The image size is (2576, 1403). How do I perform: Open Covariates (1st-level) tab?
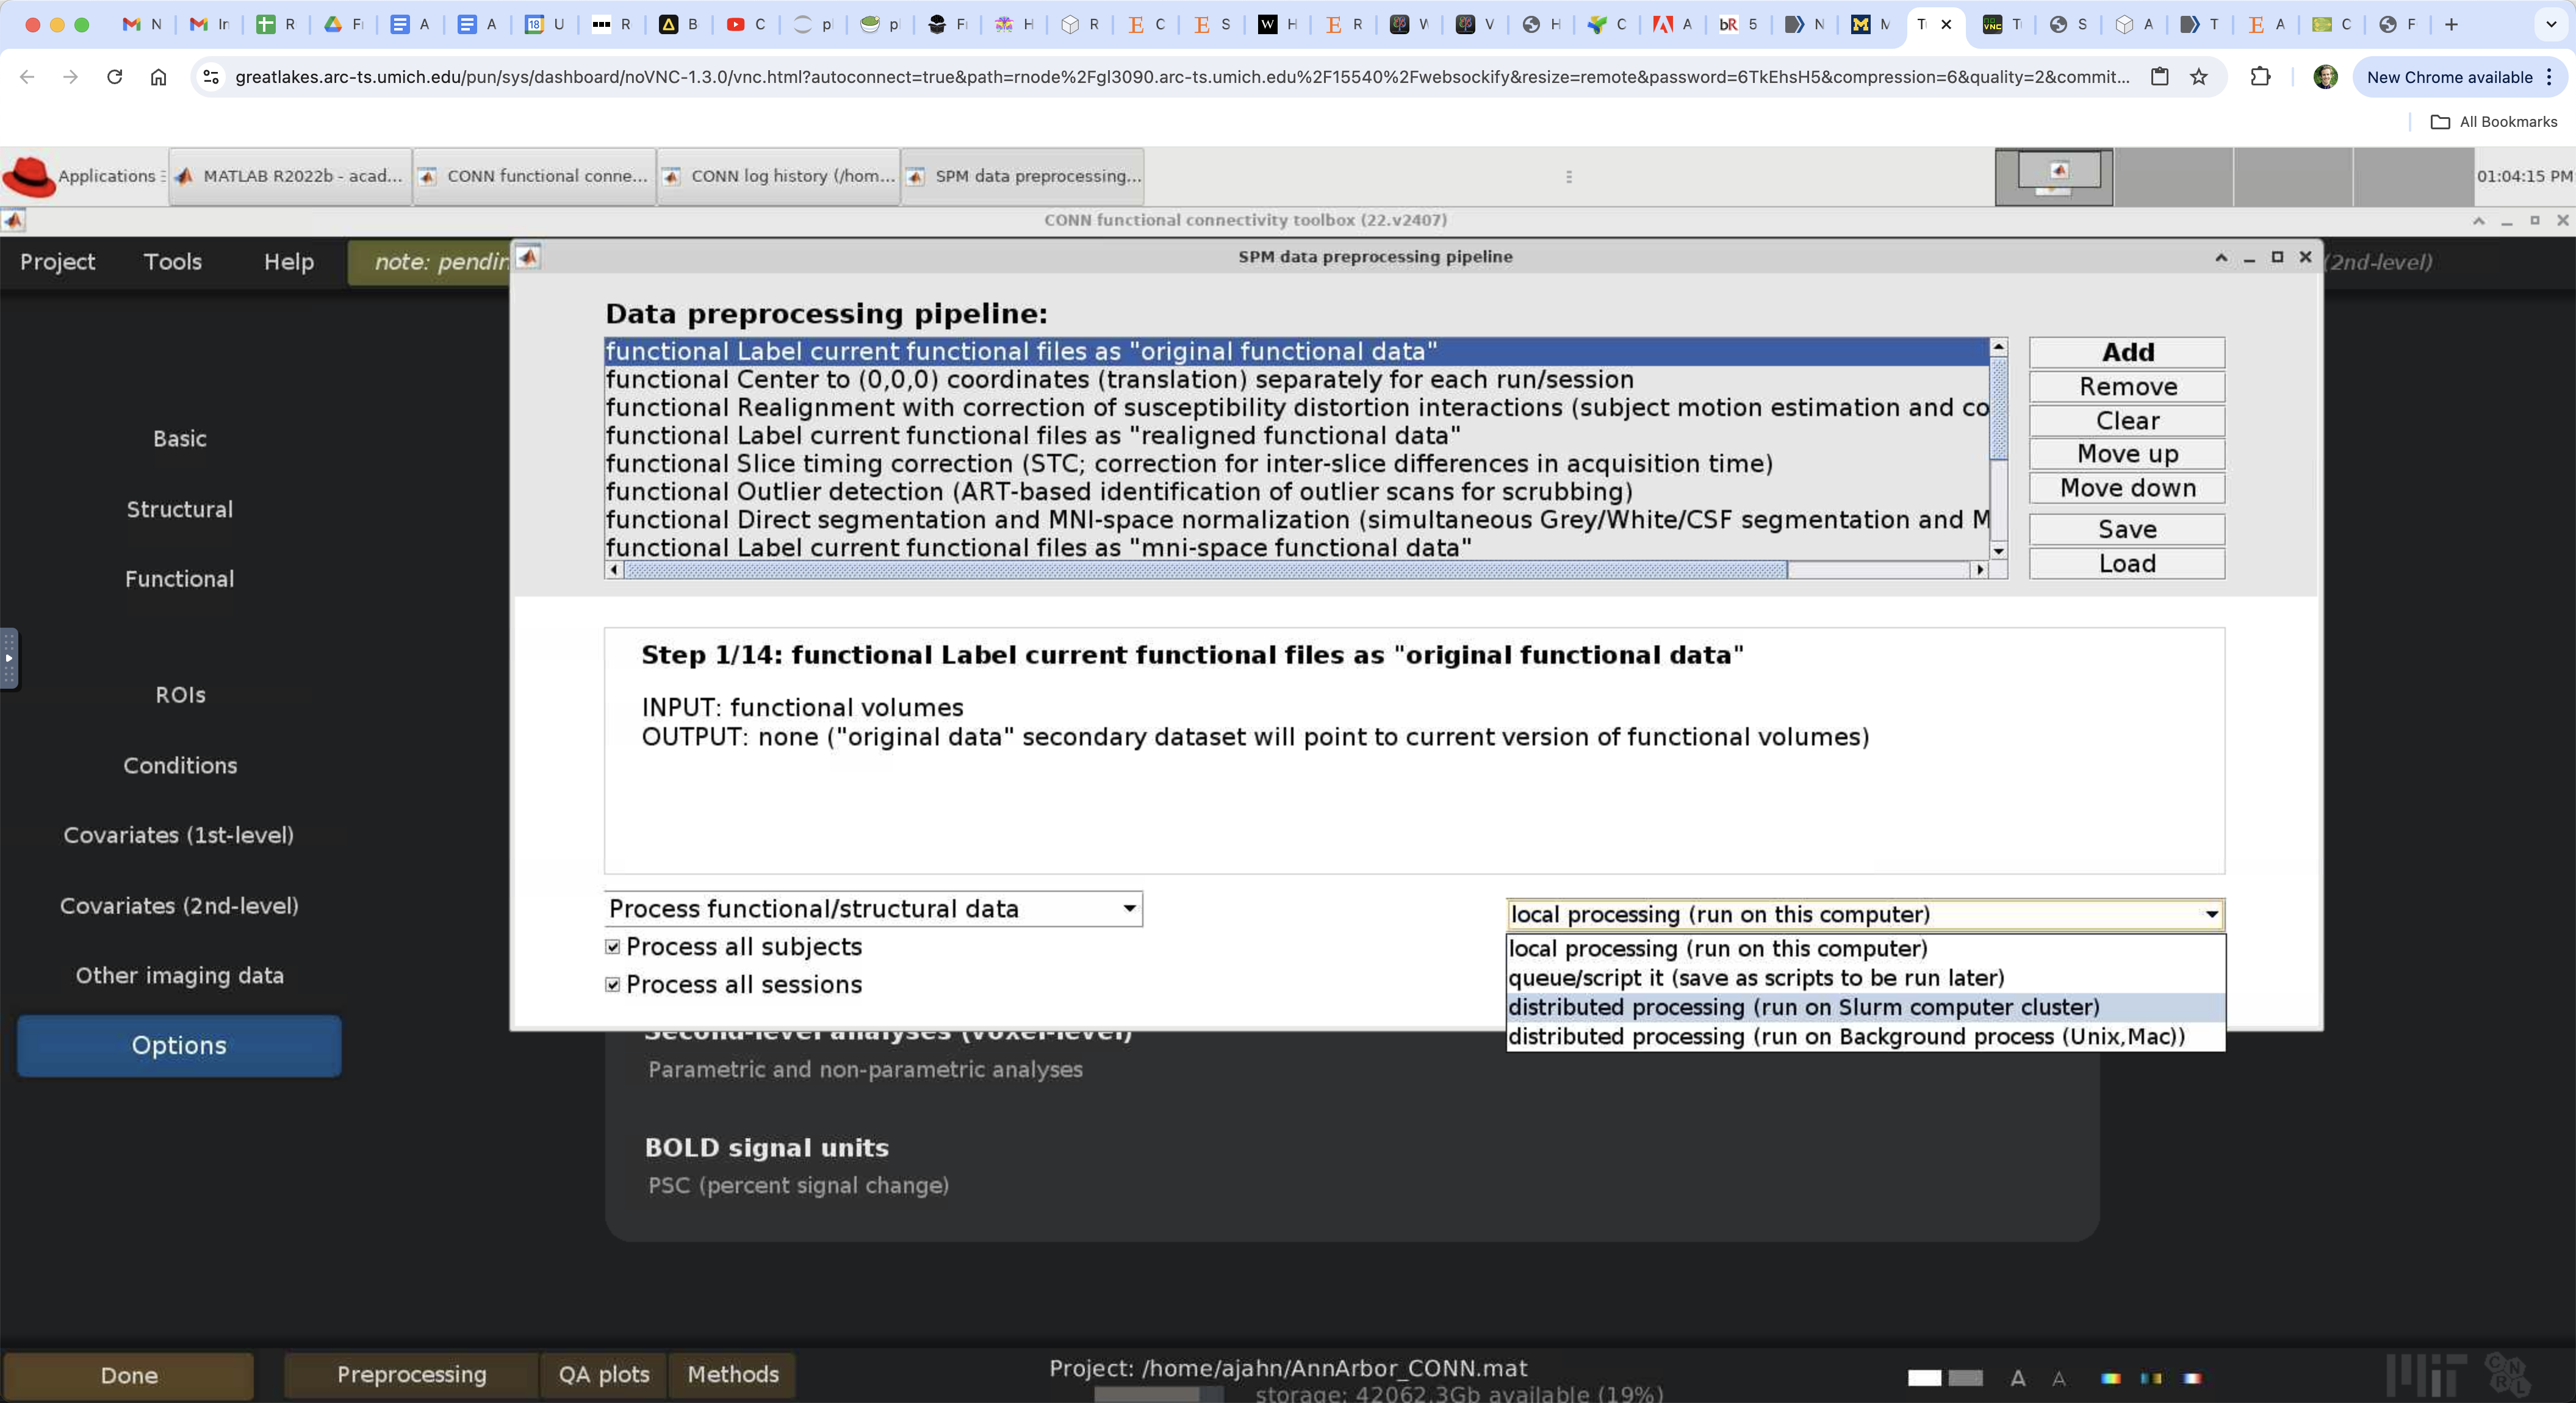[179, 835]
